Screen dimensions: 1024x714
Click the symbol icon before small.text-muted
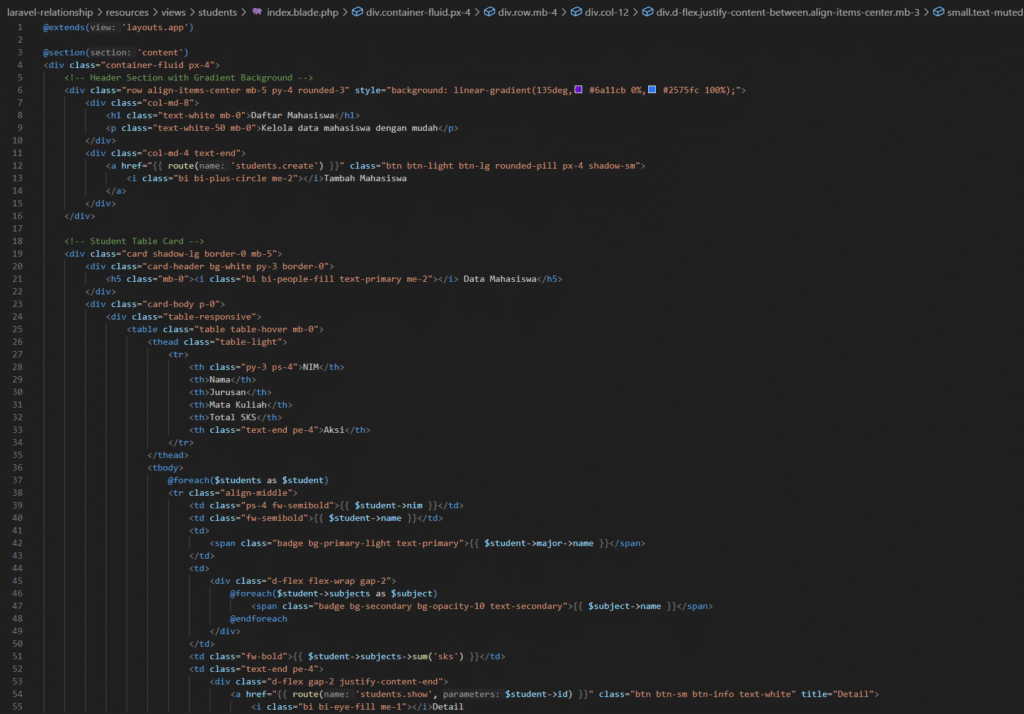(x=924, y=13)
